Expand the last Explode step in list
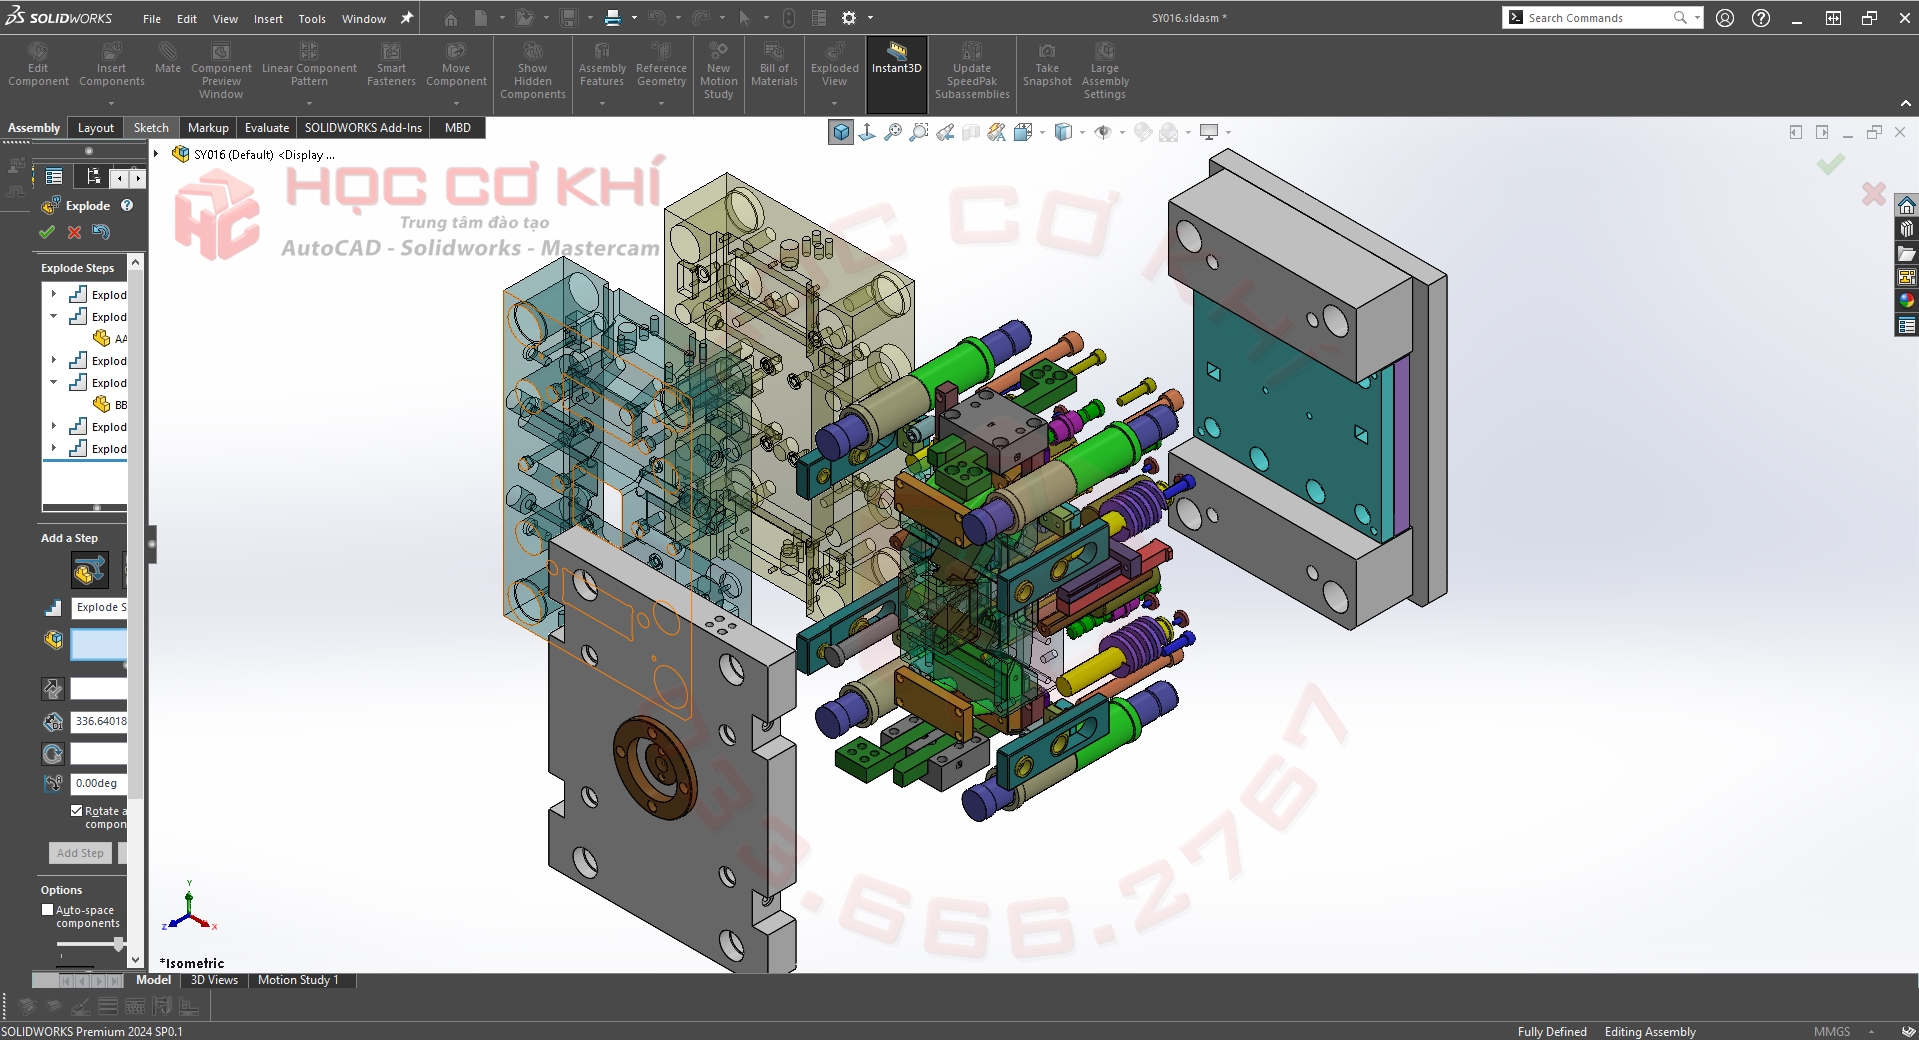This screenshot has height=1040, width=1919. point(54,448)
